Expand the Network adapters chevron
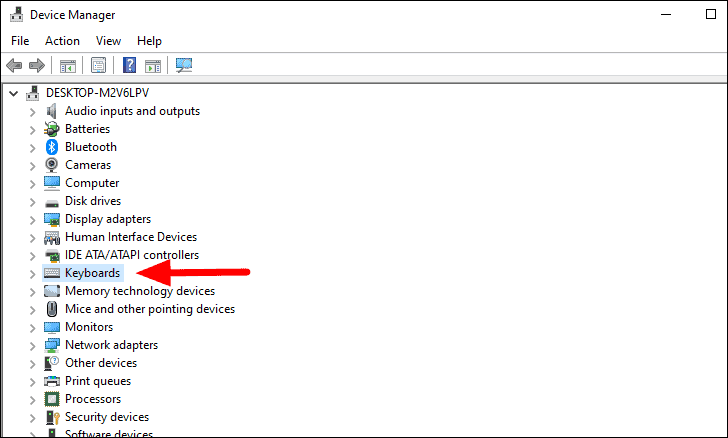Image resolution: width=728 pixels, height=438 pixels. [x=32, y=346]
